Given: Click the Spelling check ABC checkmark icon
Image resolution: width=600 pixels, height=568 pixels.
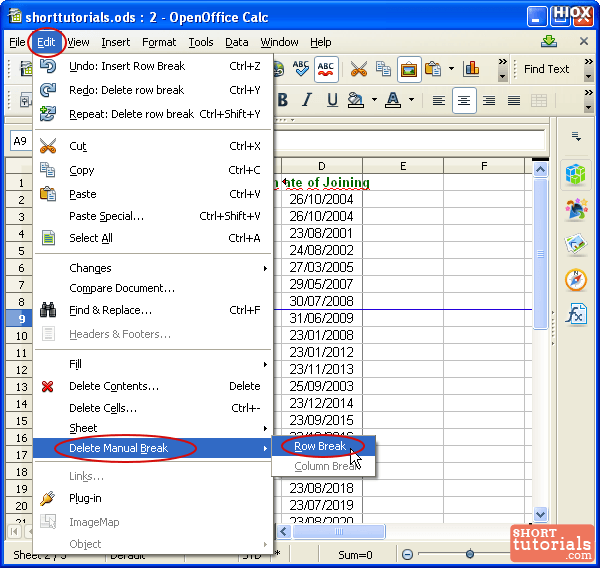Looking at the screenshot, I should 301,69.
